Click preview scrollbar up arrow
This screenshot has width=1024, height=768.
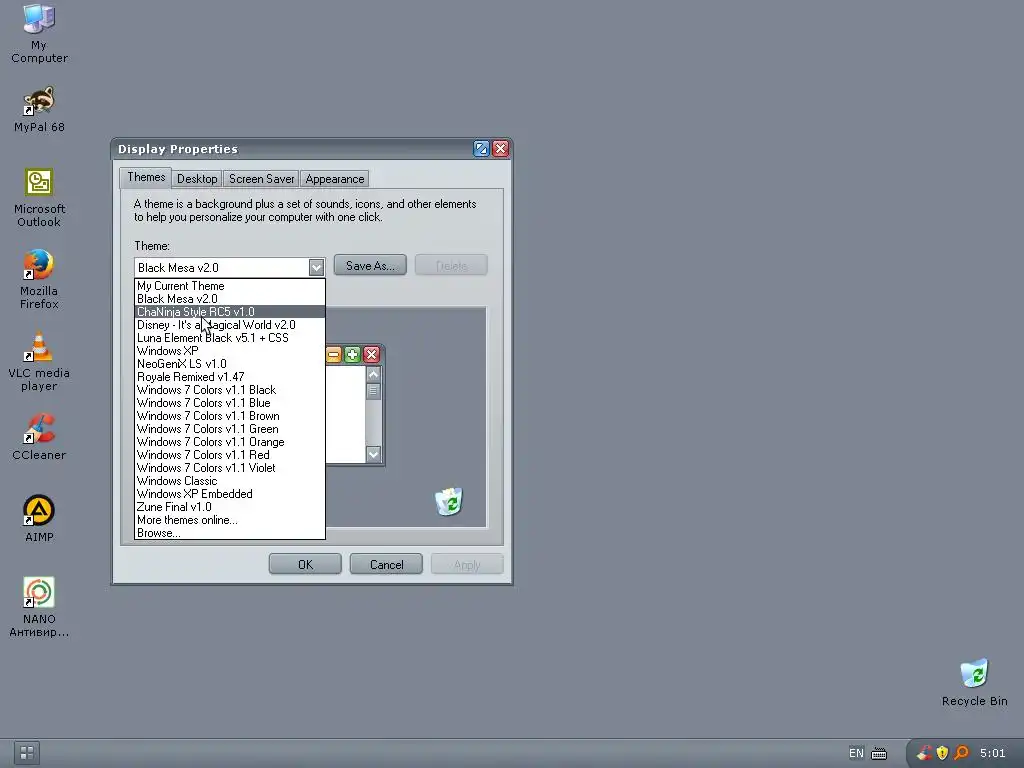pyautogui.click(x=374, y=374)
